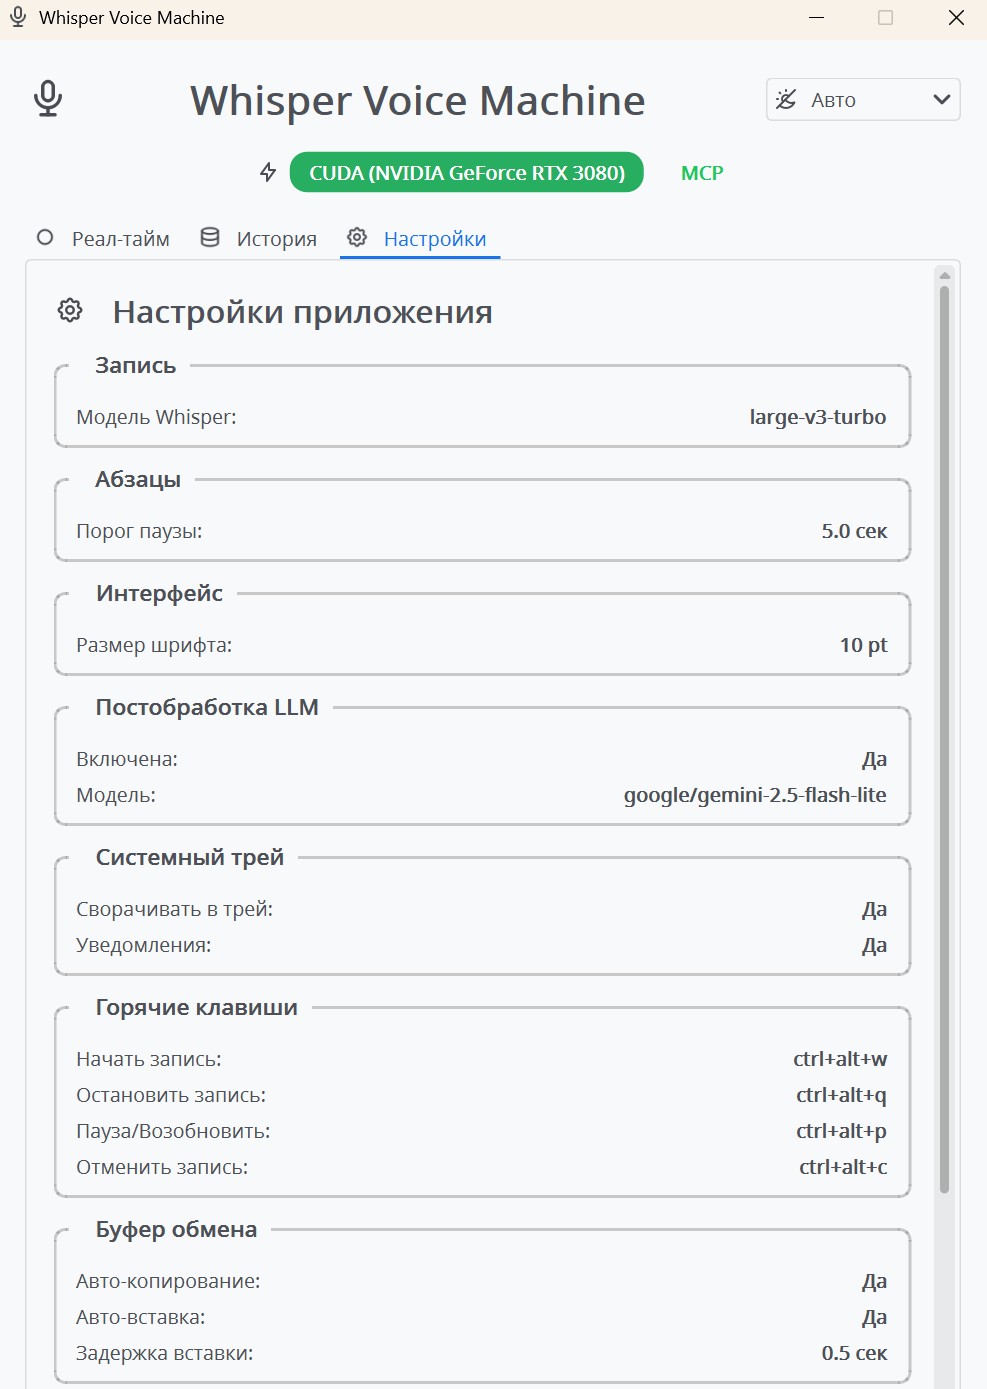Expand the Авто theme dropdown chevron
The height and width of the screenshot is (1389, 987).
[x=940, y=99]
